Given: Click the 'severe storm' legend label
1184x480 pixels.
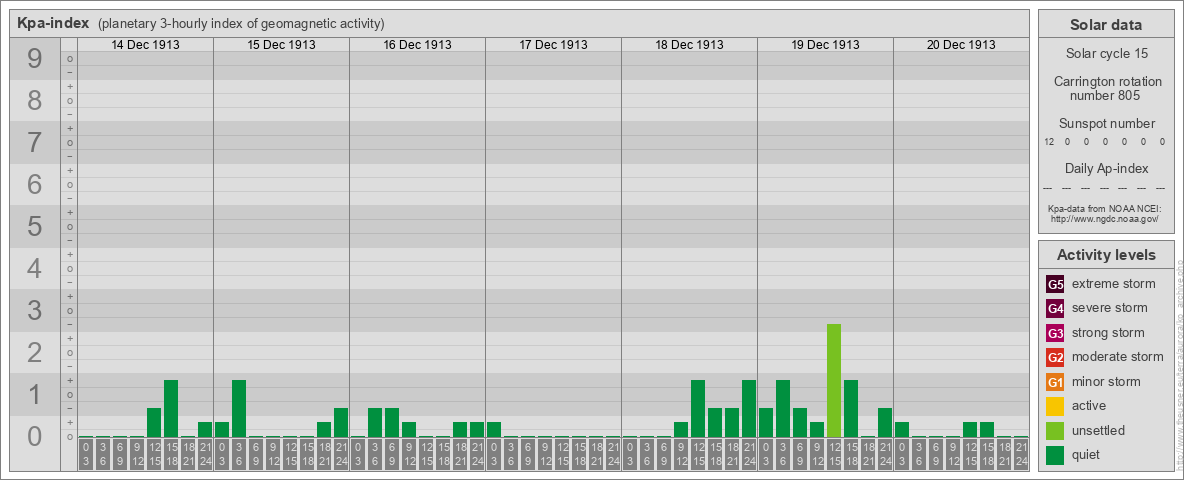Looking at the screenshot, I should 1109,308.
